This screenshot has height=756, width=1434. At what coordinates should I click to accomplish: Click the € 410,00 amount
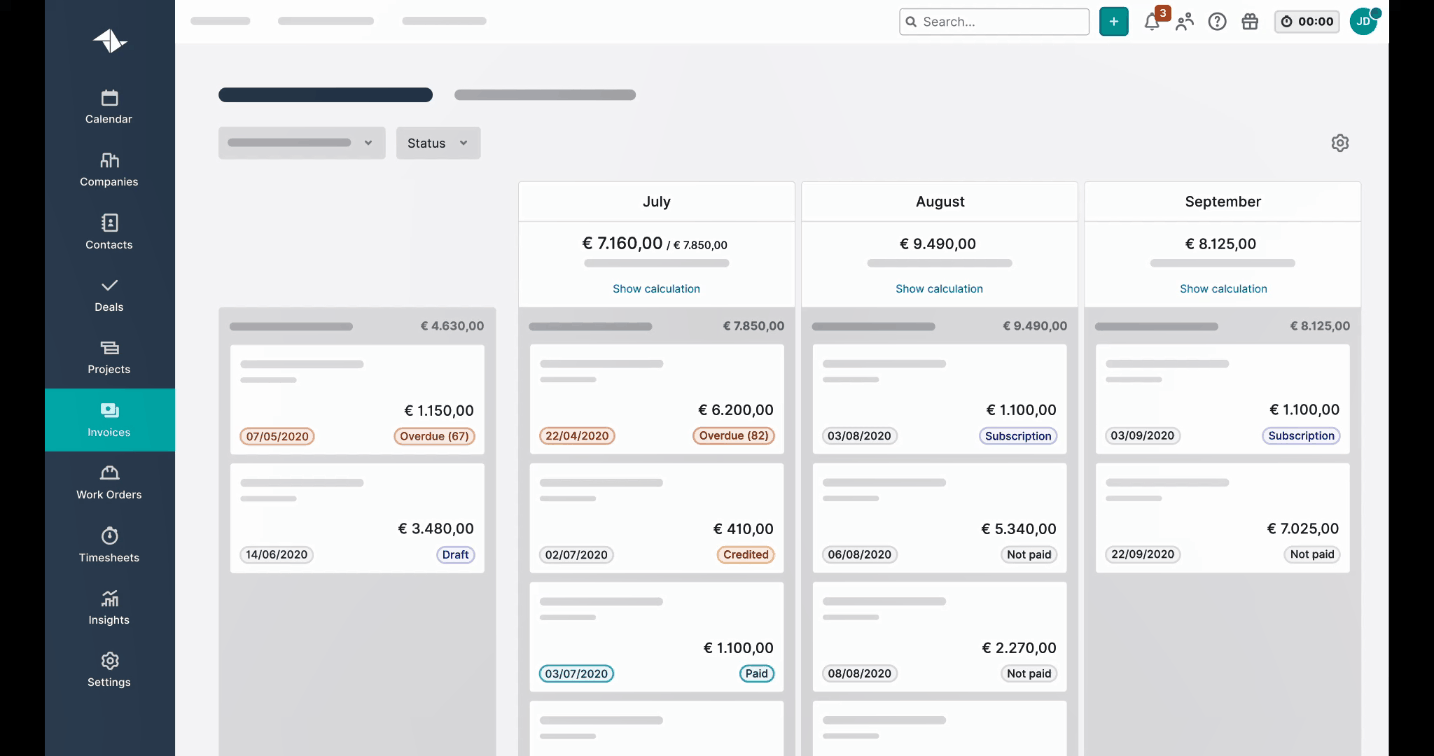tap(743, 529)
